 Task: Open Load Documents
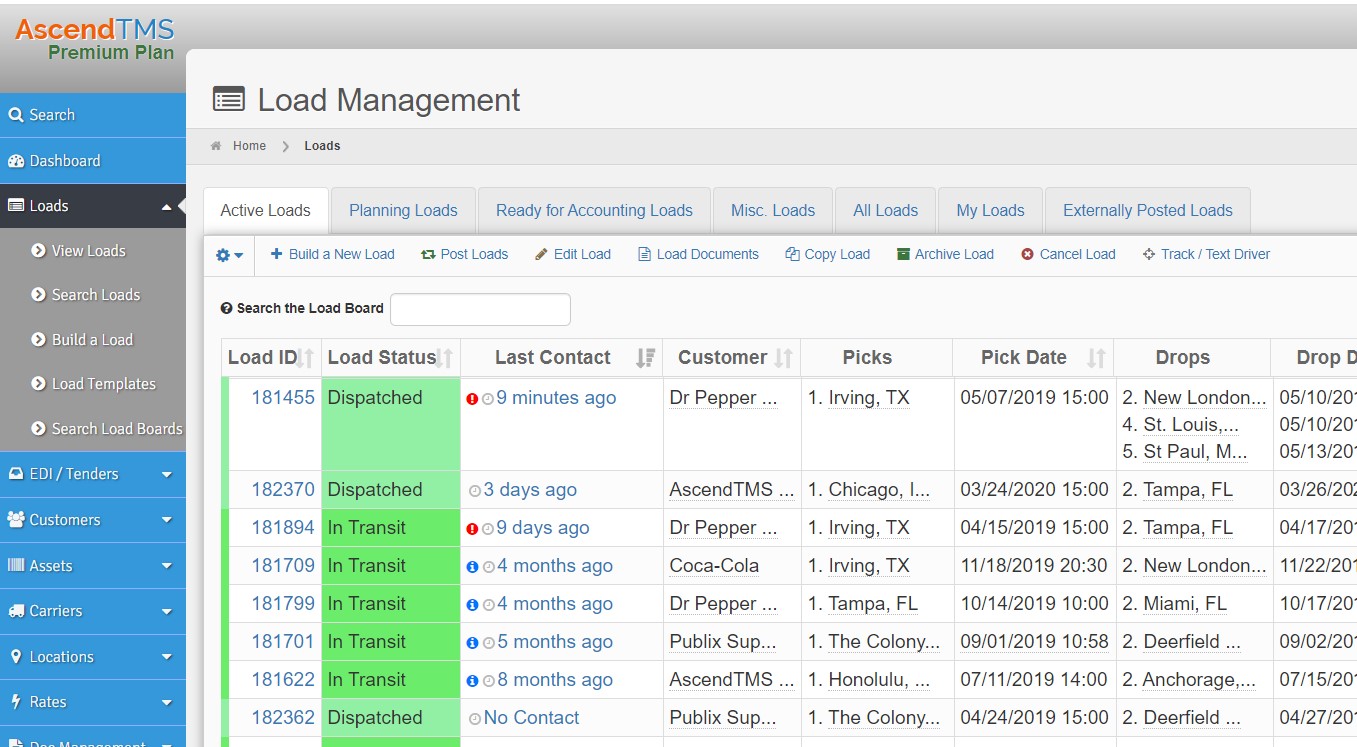(x=699, y=255)
